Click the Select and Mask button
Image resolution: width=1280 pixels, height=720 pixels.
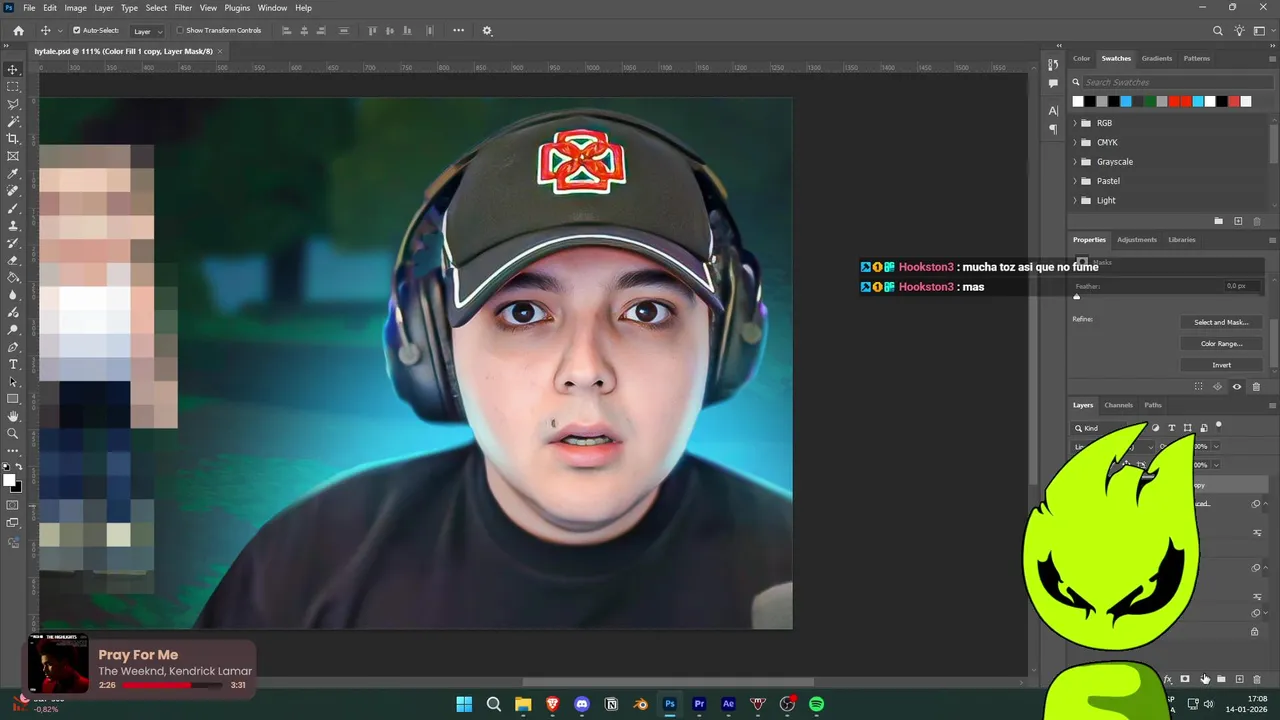coord(1221,322)
